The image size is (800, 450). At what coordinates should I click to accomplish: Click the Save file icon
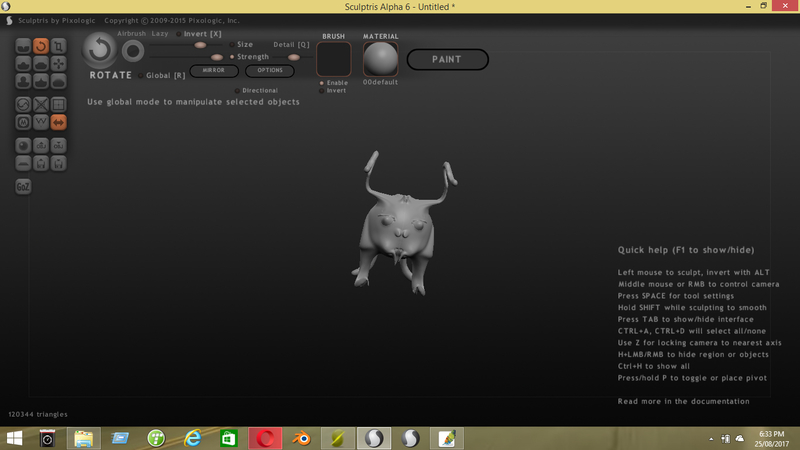[59, 164]
